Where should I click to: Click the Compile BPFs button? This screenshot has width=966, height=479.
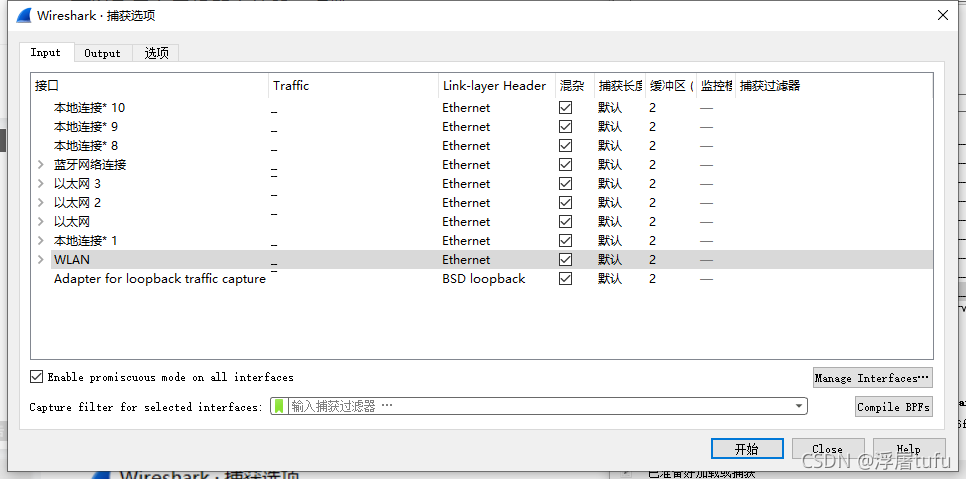893,407
